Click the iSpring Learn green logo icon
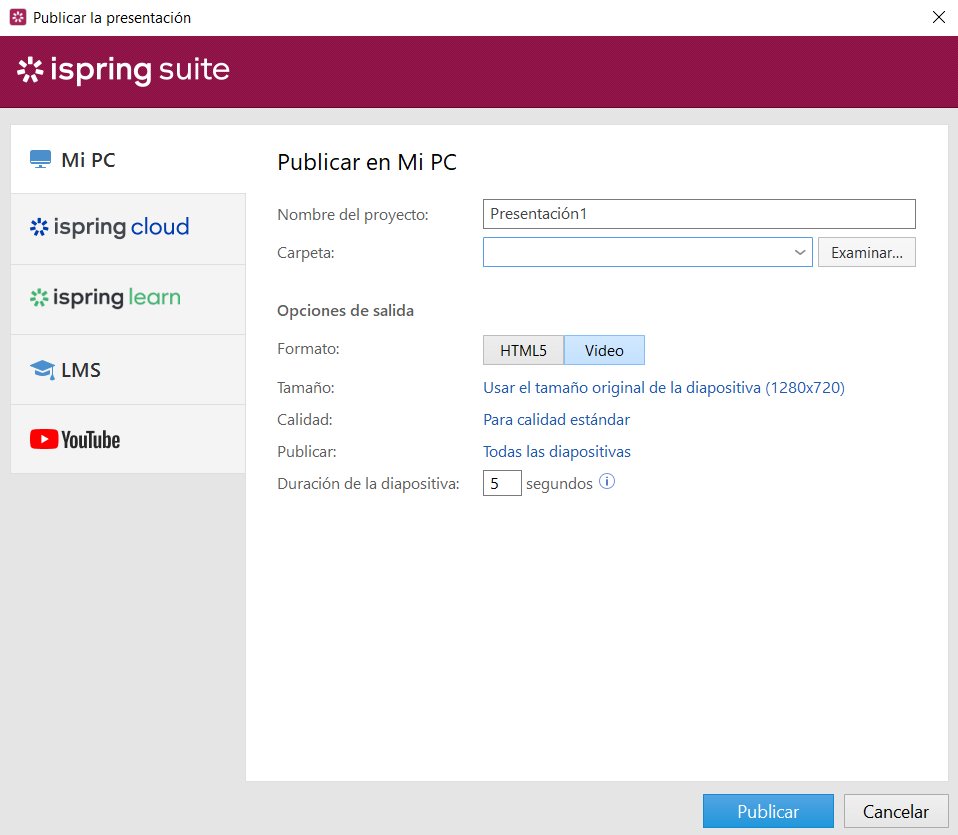The height and width of the screenshot is (835, 958). point(38,297)
